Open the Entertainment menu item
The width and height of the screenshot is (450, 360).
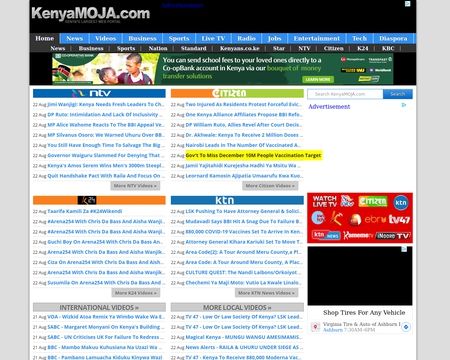(317, 38)
